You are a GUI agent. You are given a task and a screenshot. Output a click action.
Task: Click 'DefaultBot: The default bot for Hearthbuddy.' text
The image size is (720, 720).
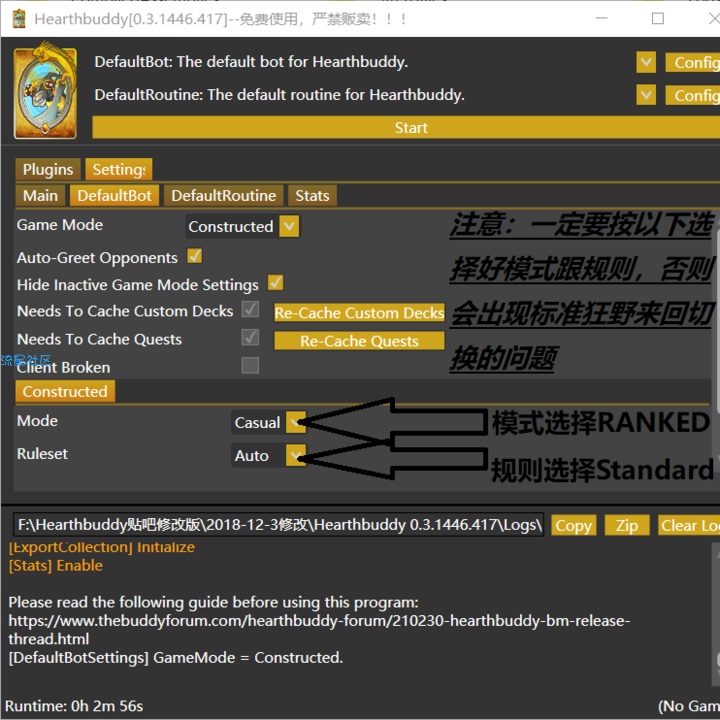pyautogui.click(x=251, y=62)
